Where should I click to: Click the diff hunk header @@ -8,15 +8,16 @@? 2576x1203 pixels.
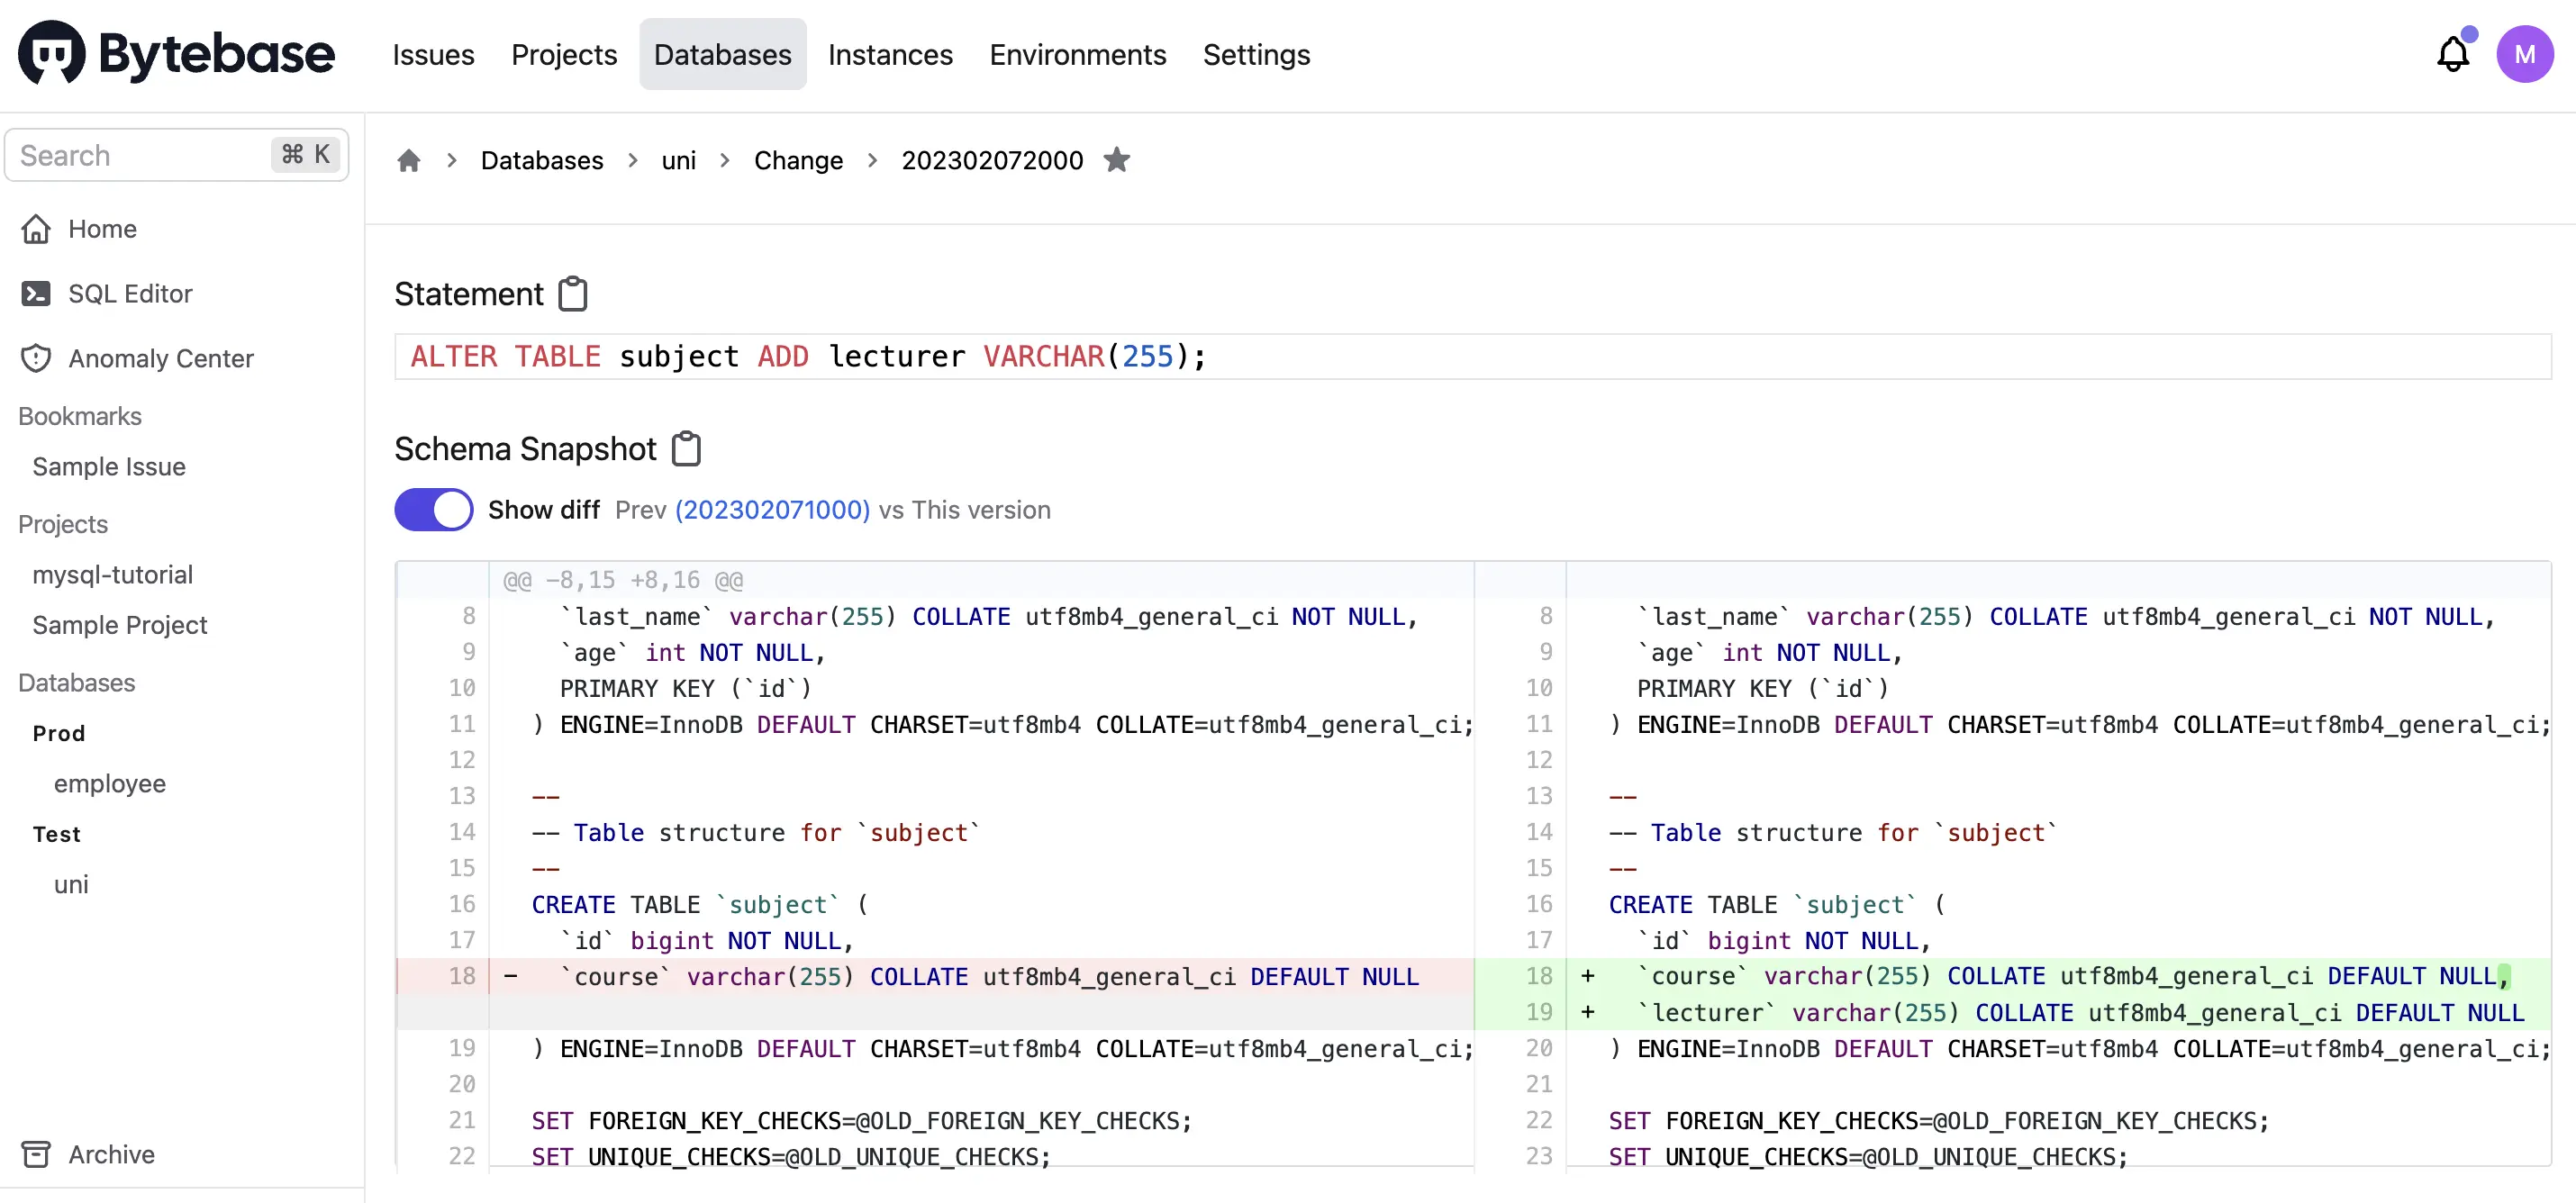(x=622, y=580)
